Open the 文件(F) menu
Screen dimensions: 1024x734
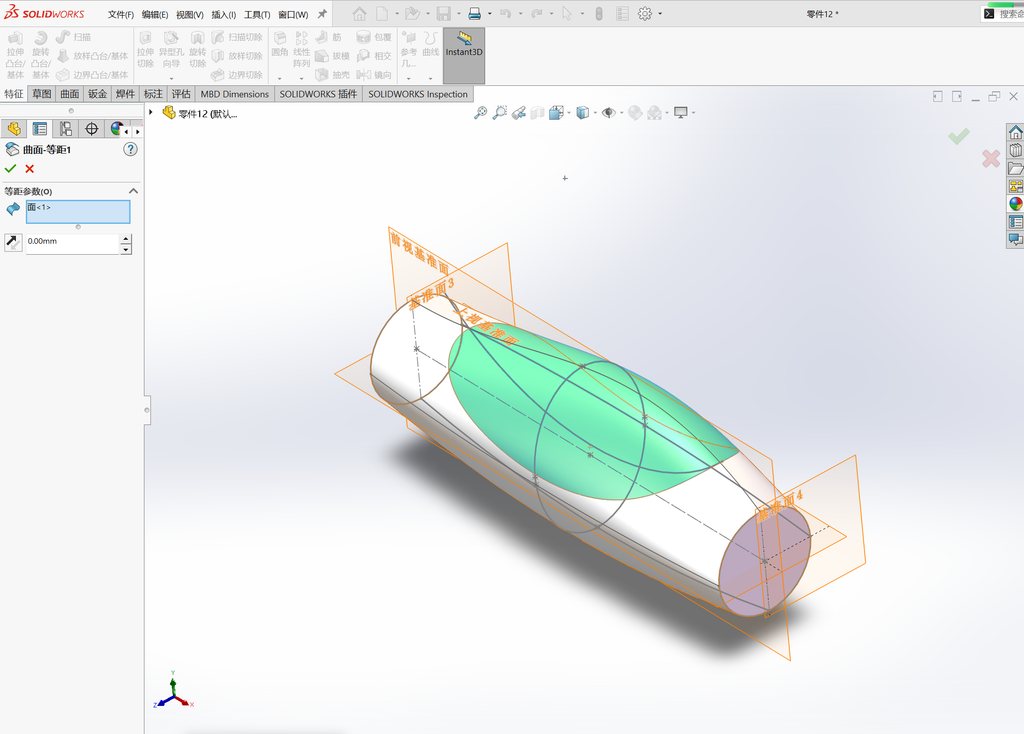pos(121,14)
